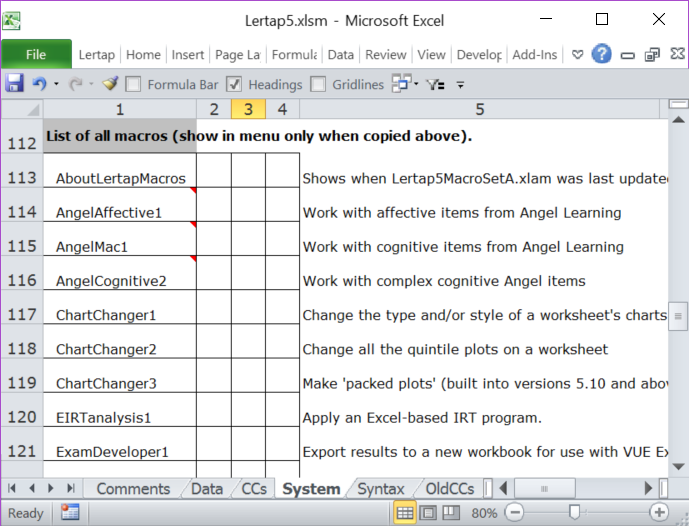Open the Page Layout ribbon tab
The height and width of the screenshot is (526, 689).
coord(238,54)
